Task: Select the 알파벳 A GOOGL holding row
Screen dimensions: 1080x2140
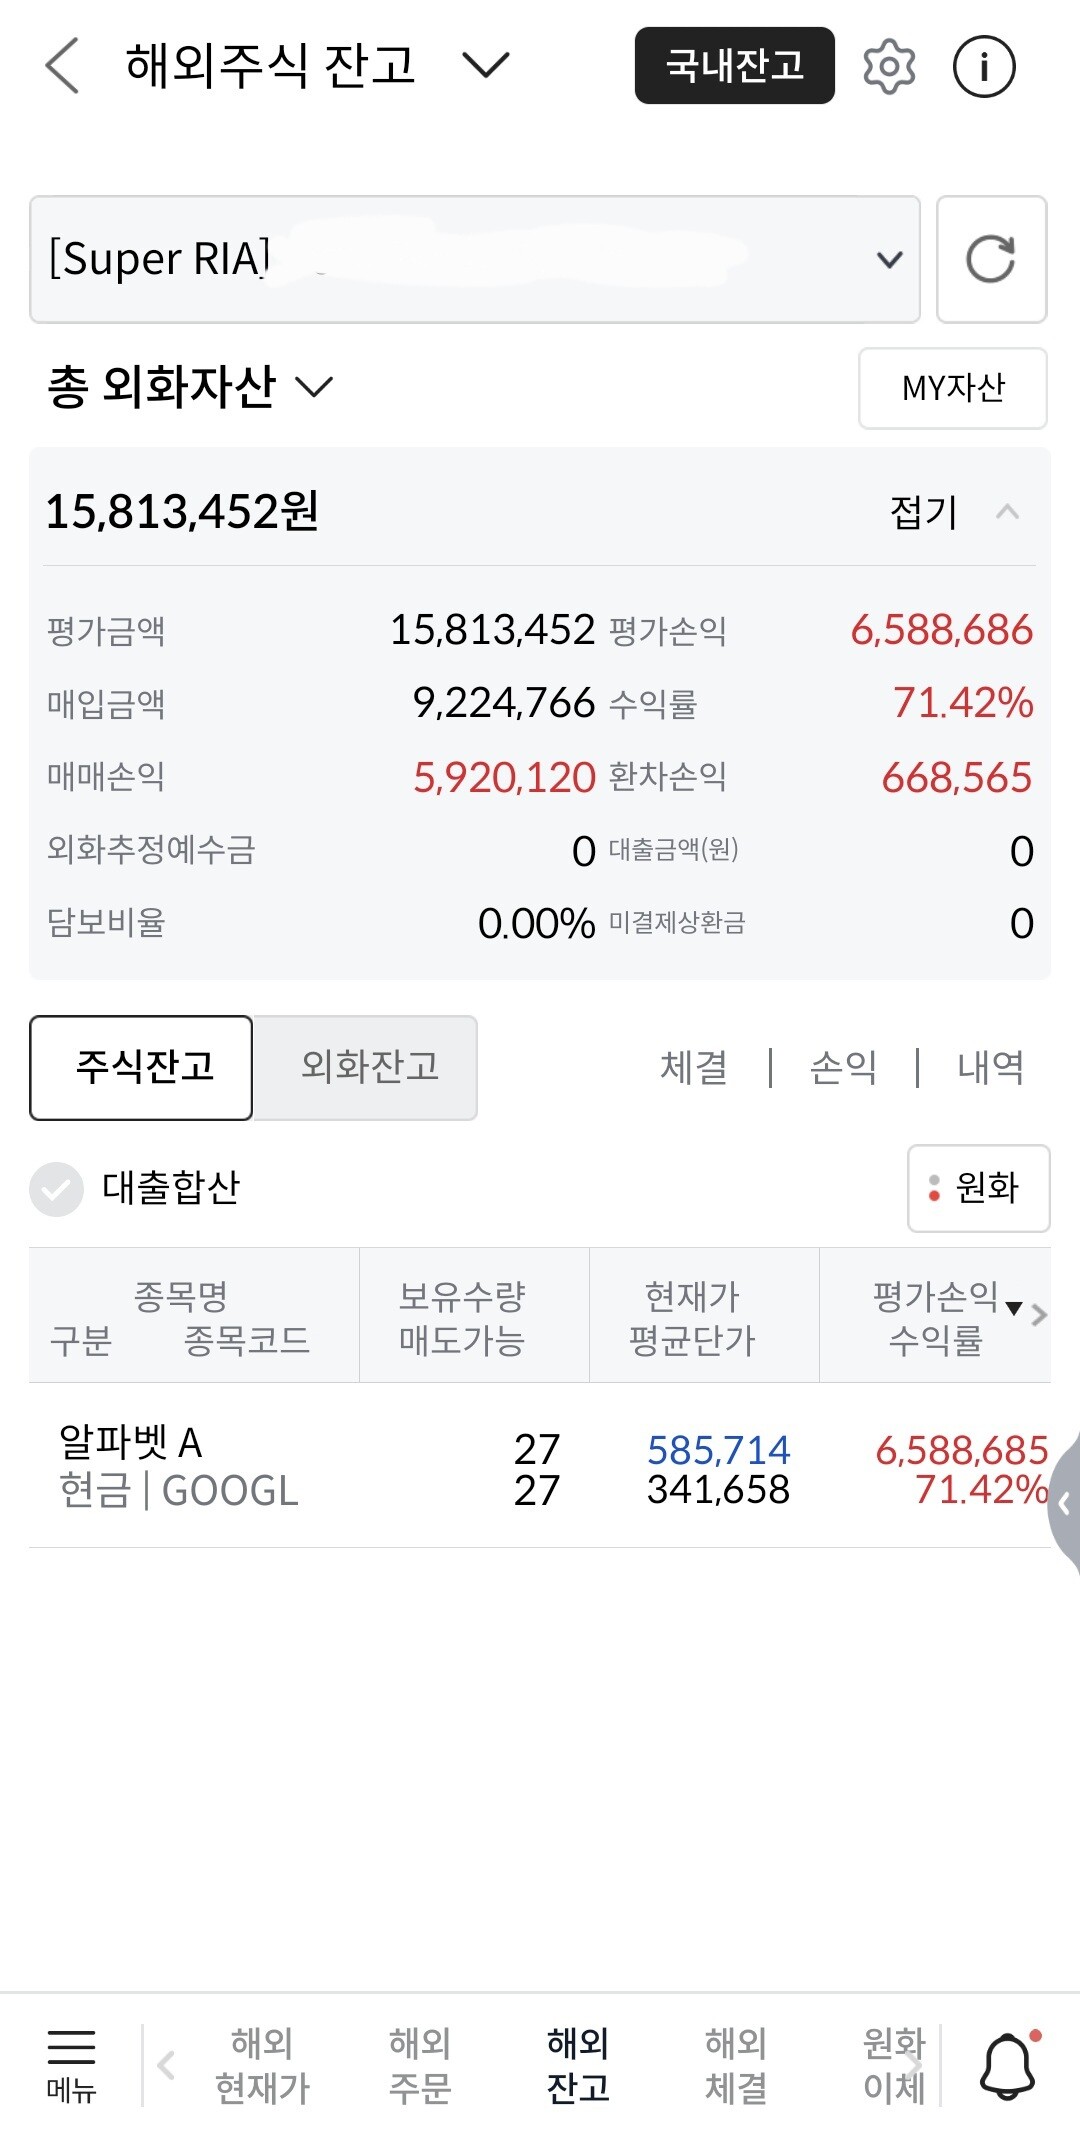Action: (x=540, y=1467)
